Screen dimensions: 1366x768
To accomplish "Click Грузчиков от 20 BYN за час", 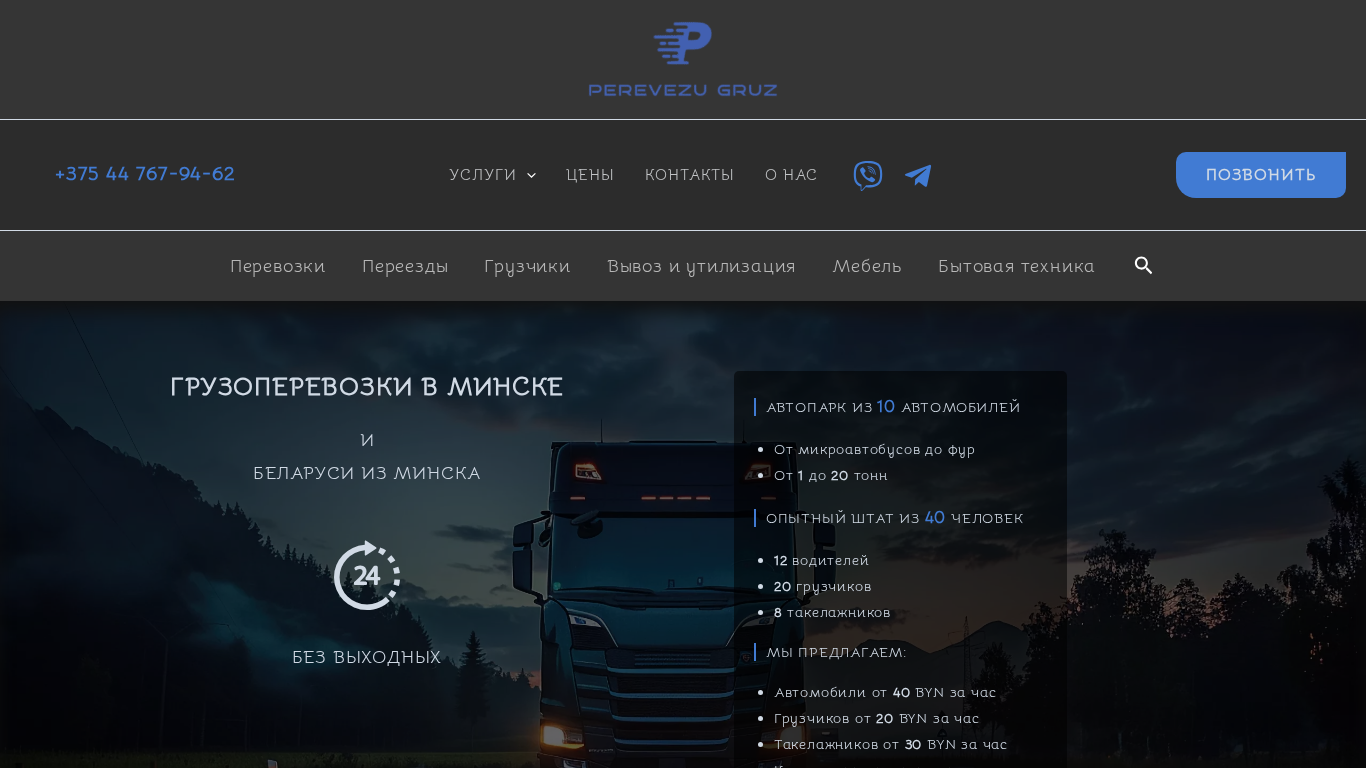I will (x=877, y=719).
